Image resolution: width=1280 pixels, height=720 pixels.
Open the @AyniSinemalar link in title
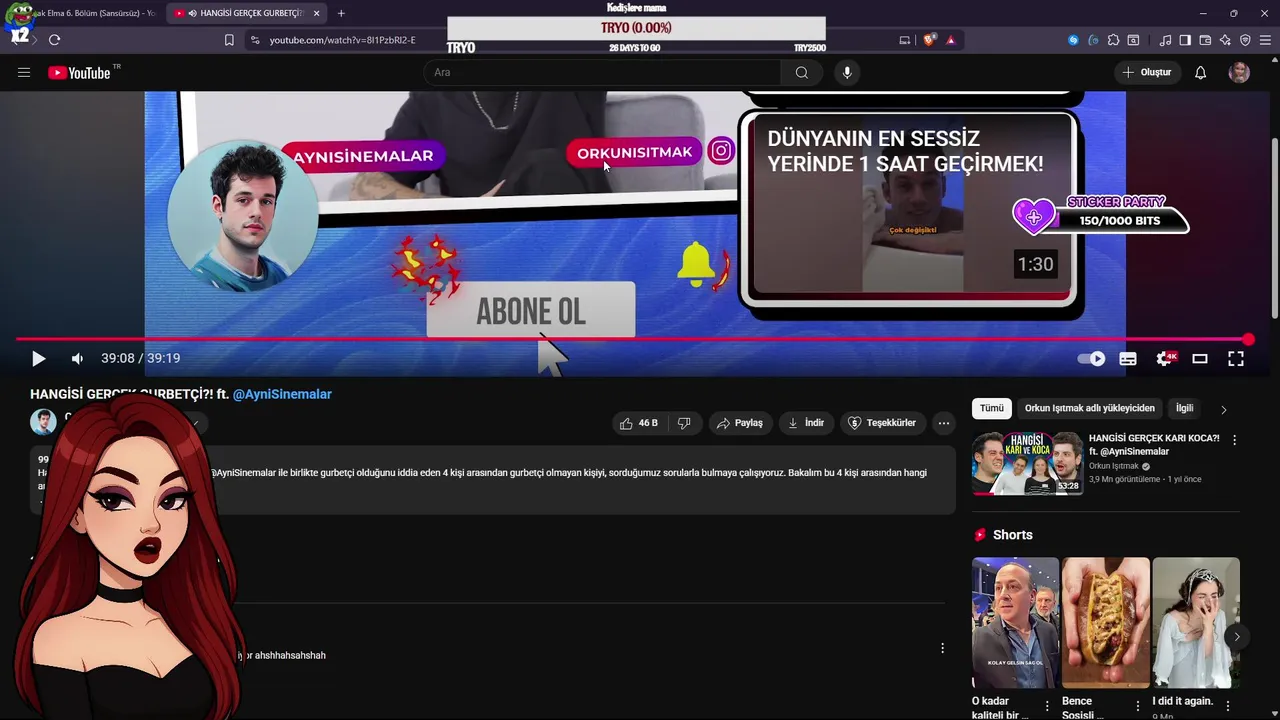pos(282,394)
